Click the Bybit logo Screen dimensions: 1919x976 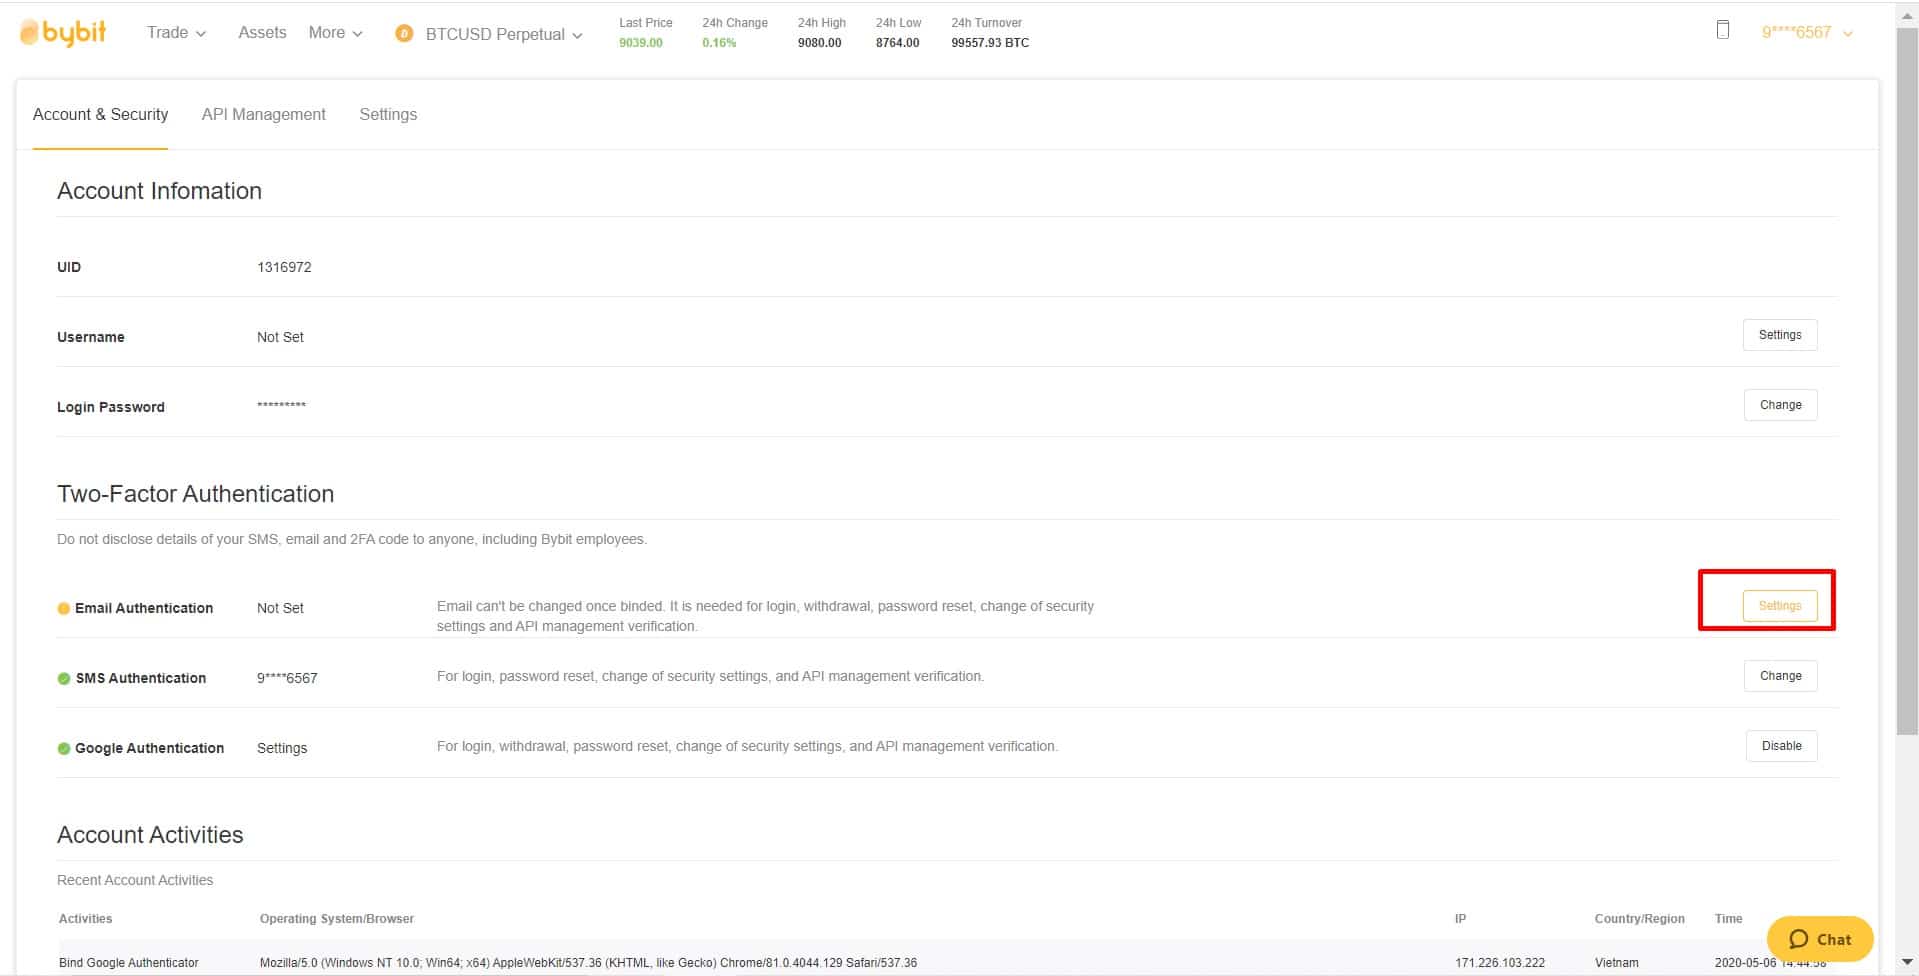[x=63, y=32]
